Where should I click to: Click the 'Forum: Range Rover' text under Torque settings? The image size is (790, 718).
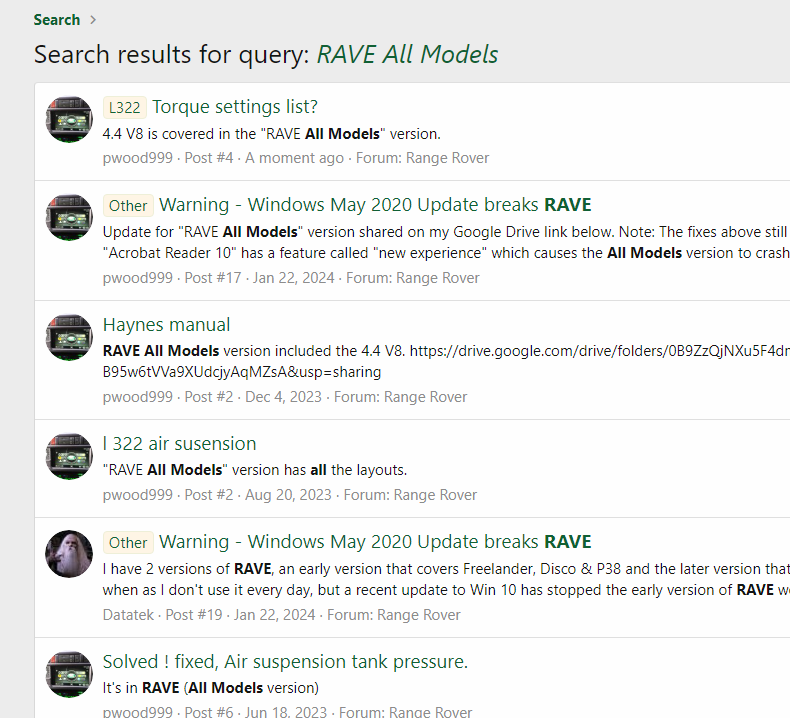tap(422, 158)
